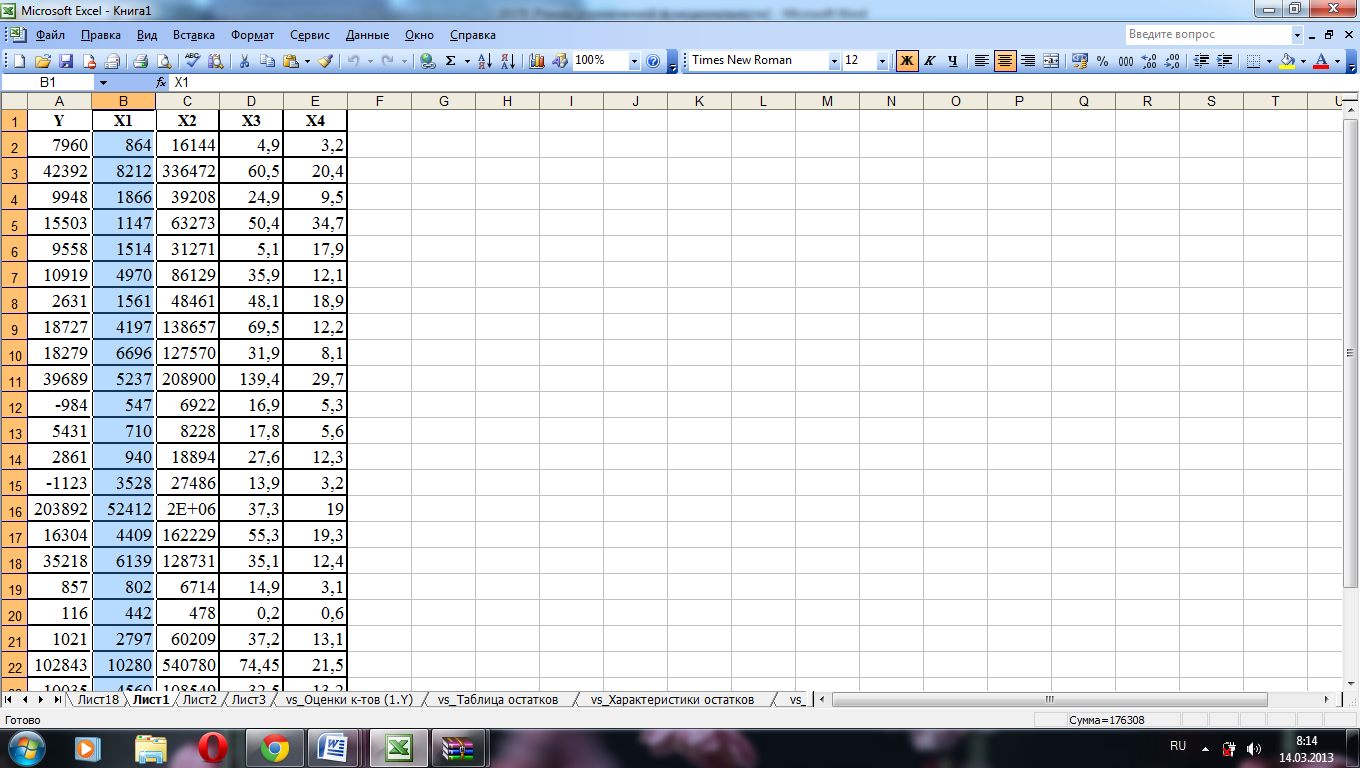Open the Правка menu
Viewport: 1360px width, 768px height.
(x=100, y=35)
